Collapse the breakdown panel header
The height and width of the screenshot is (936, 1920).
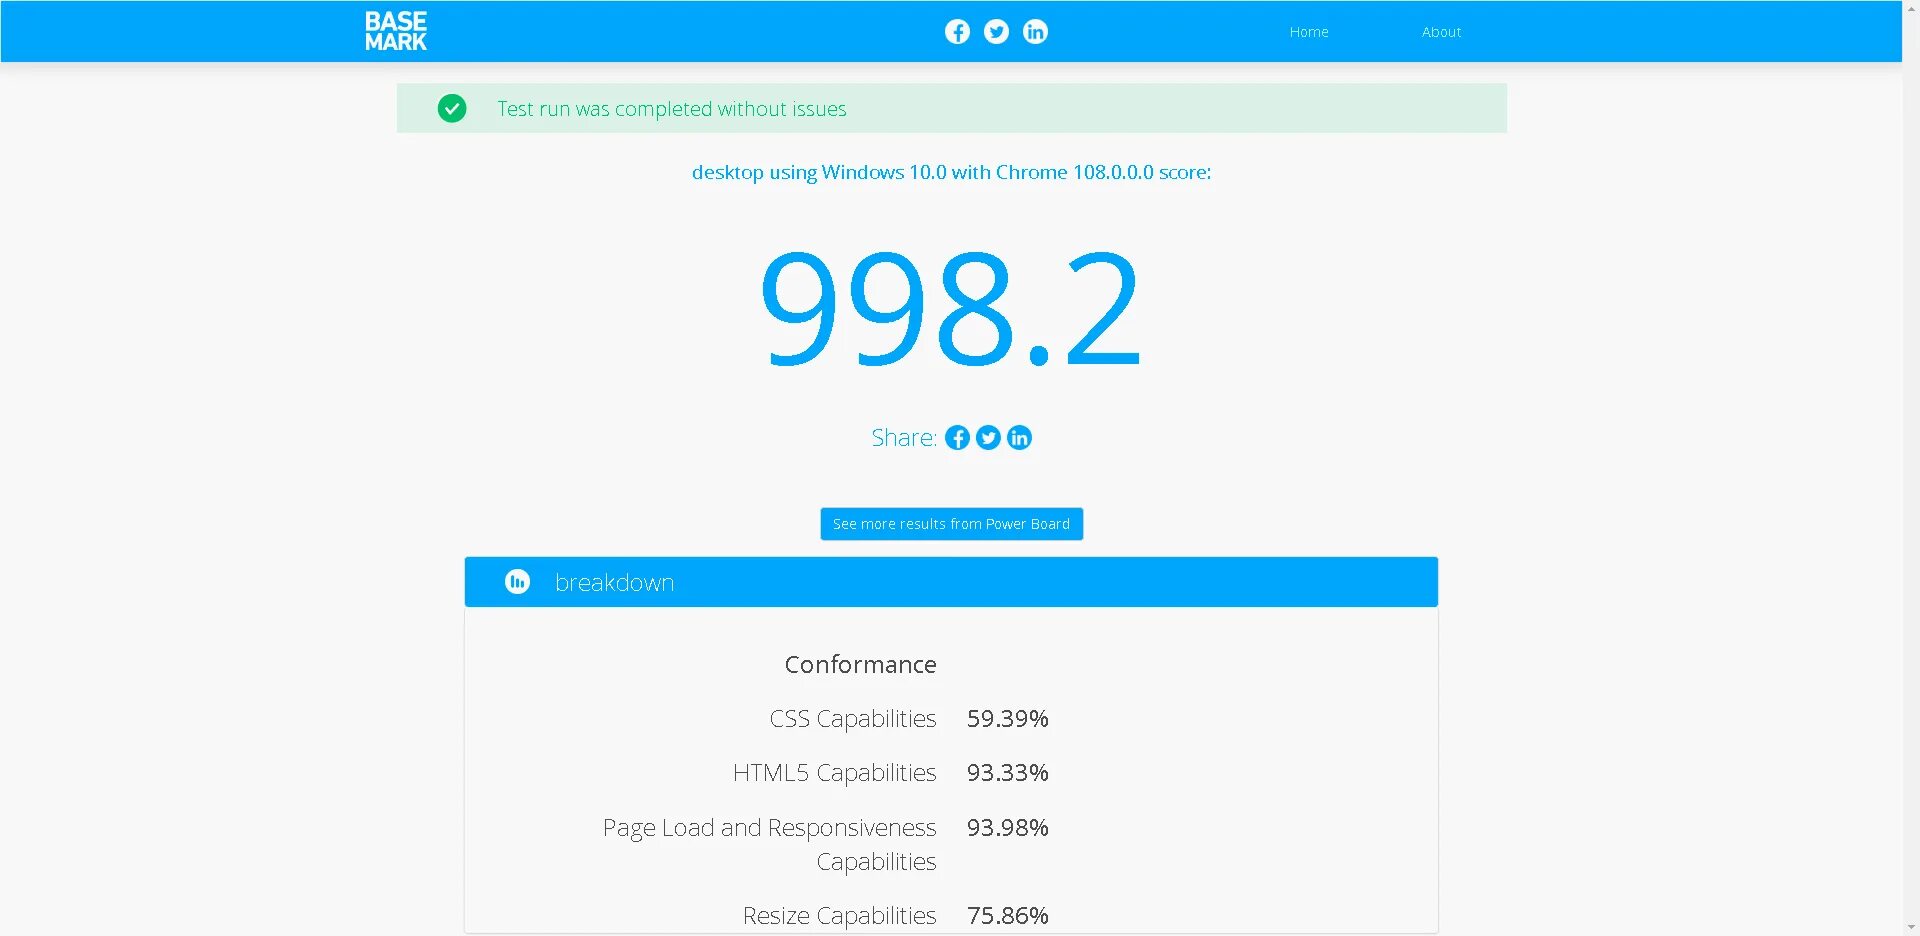(951, 582)
